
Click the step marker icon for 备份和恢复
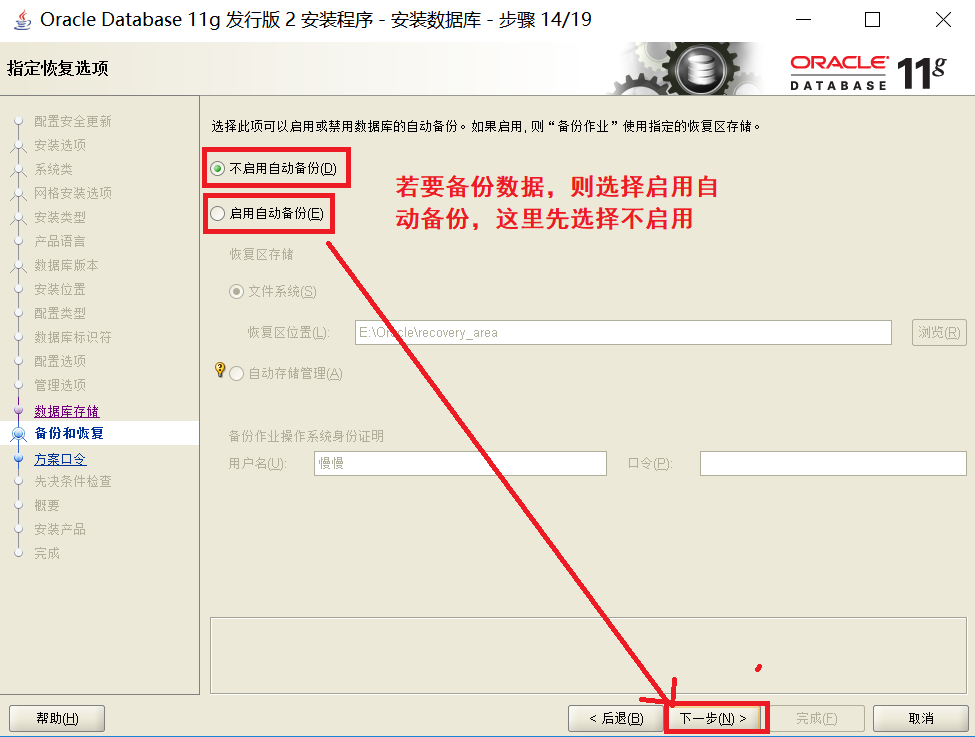19,434
